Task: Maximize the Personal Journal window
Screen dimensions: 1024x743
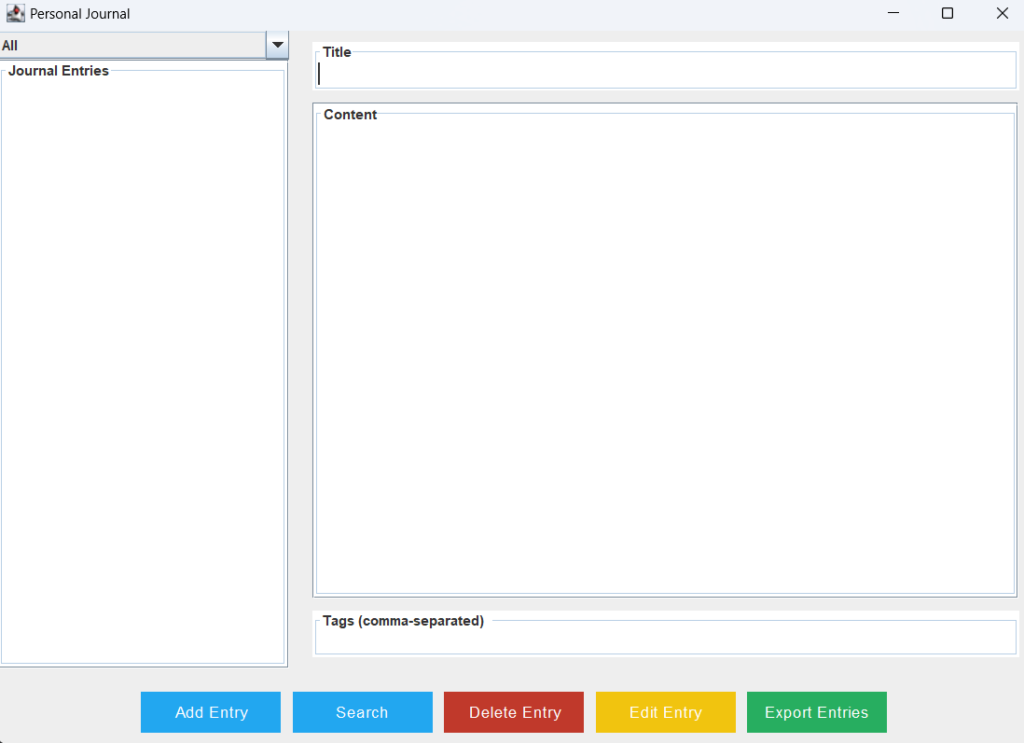Action: click(x=948, y=13)
